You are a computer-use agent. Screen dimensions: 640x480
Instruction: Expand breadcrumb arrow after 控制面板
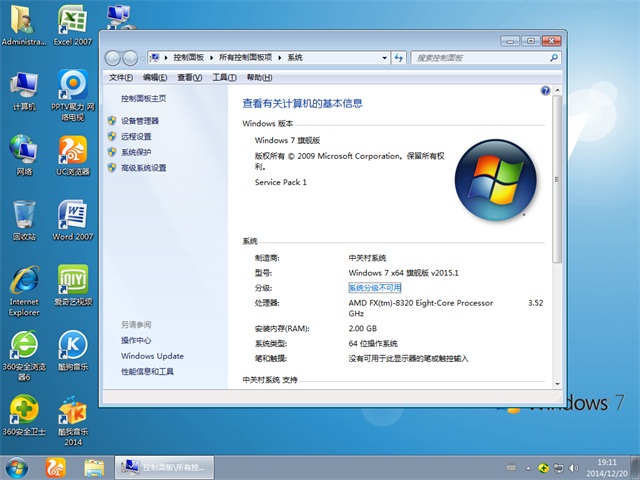211,58
